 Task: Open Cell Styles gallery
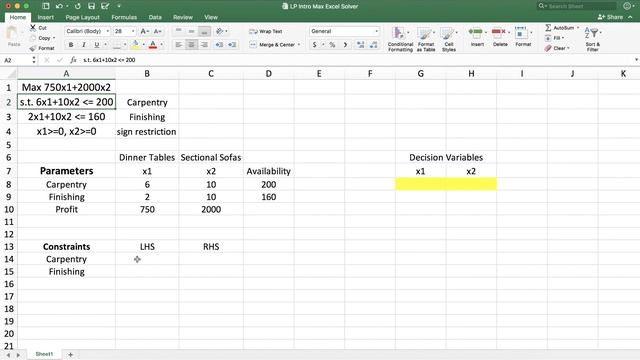tap(449, 39)
